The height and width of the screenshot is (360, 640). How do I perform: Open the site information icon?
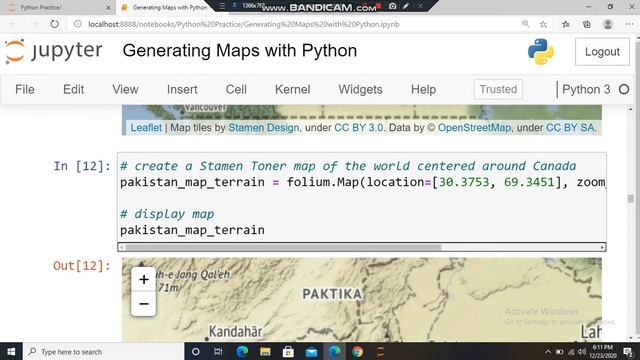click(78, 24)
